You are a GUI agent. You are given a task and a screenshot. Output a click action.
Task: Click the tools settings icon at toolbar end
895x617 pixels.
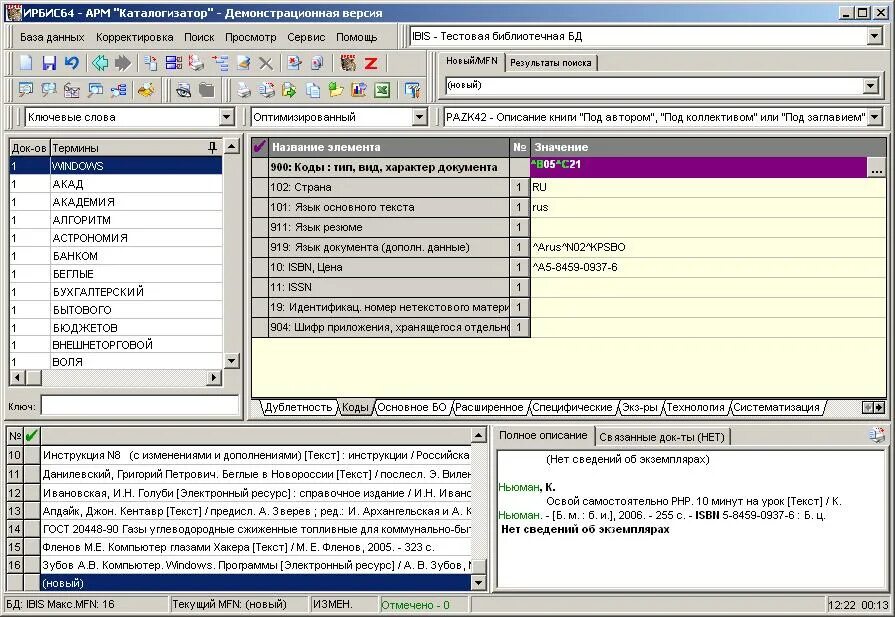pyautogui.click(x=412, y=90)
